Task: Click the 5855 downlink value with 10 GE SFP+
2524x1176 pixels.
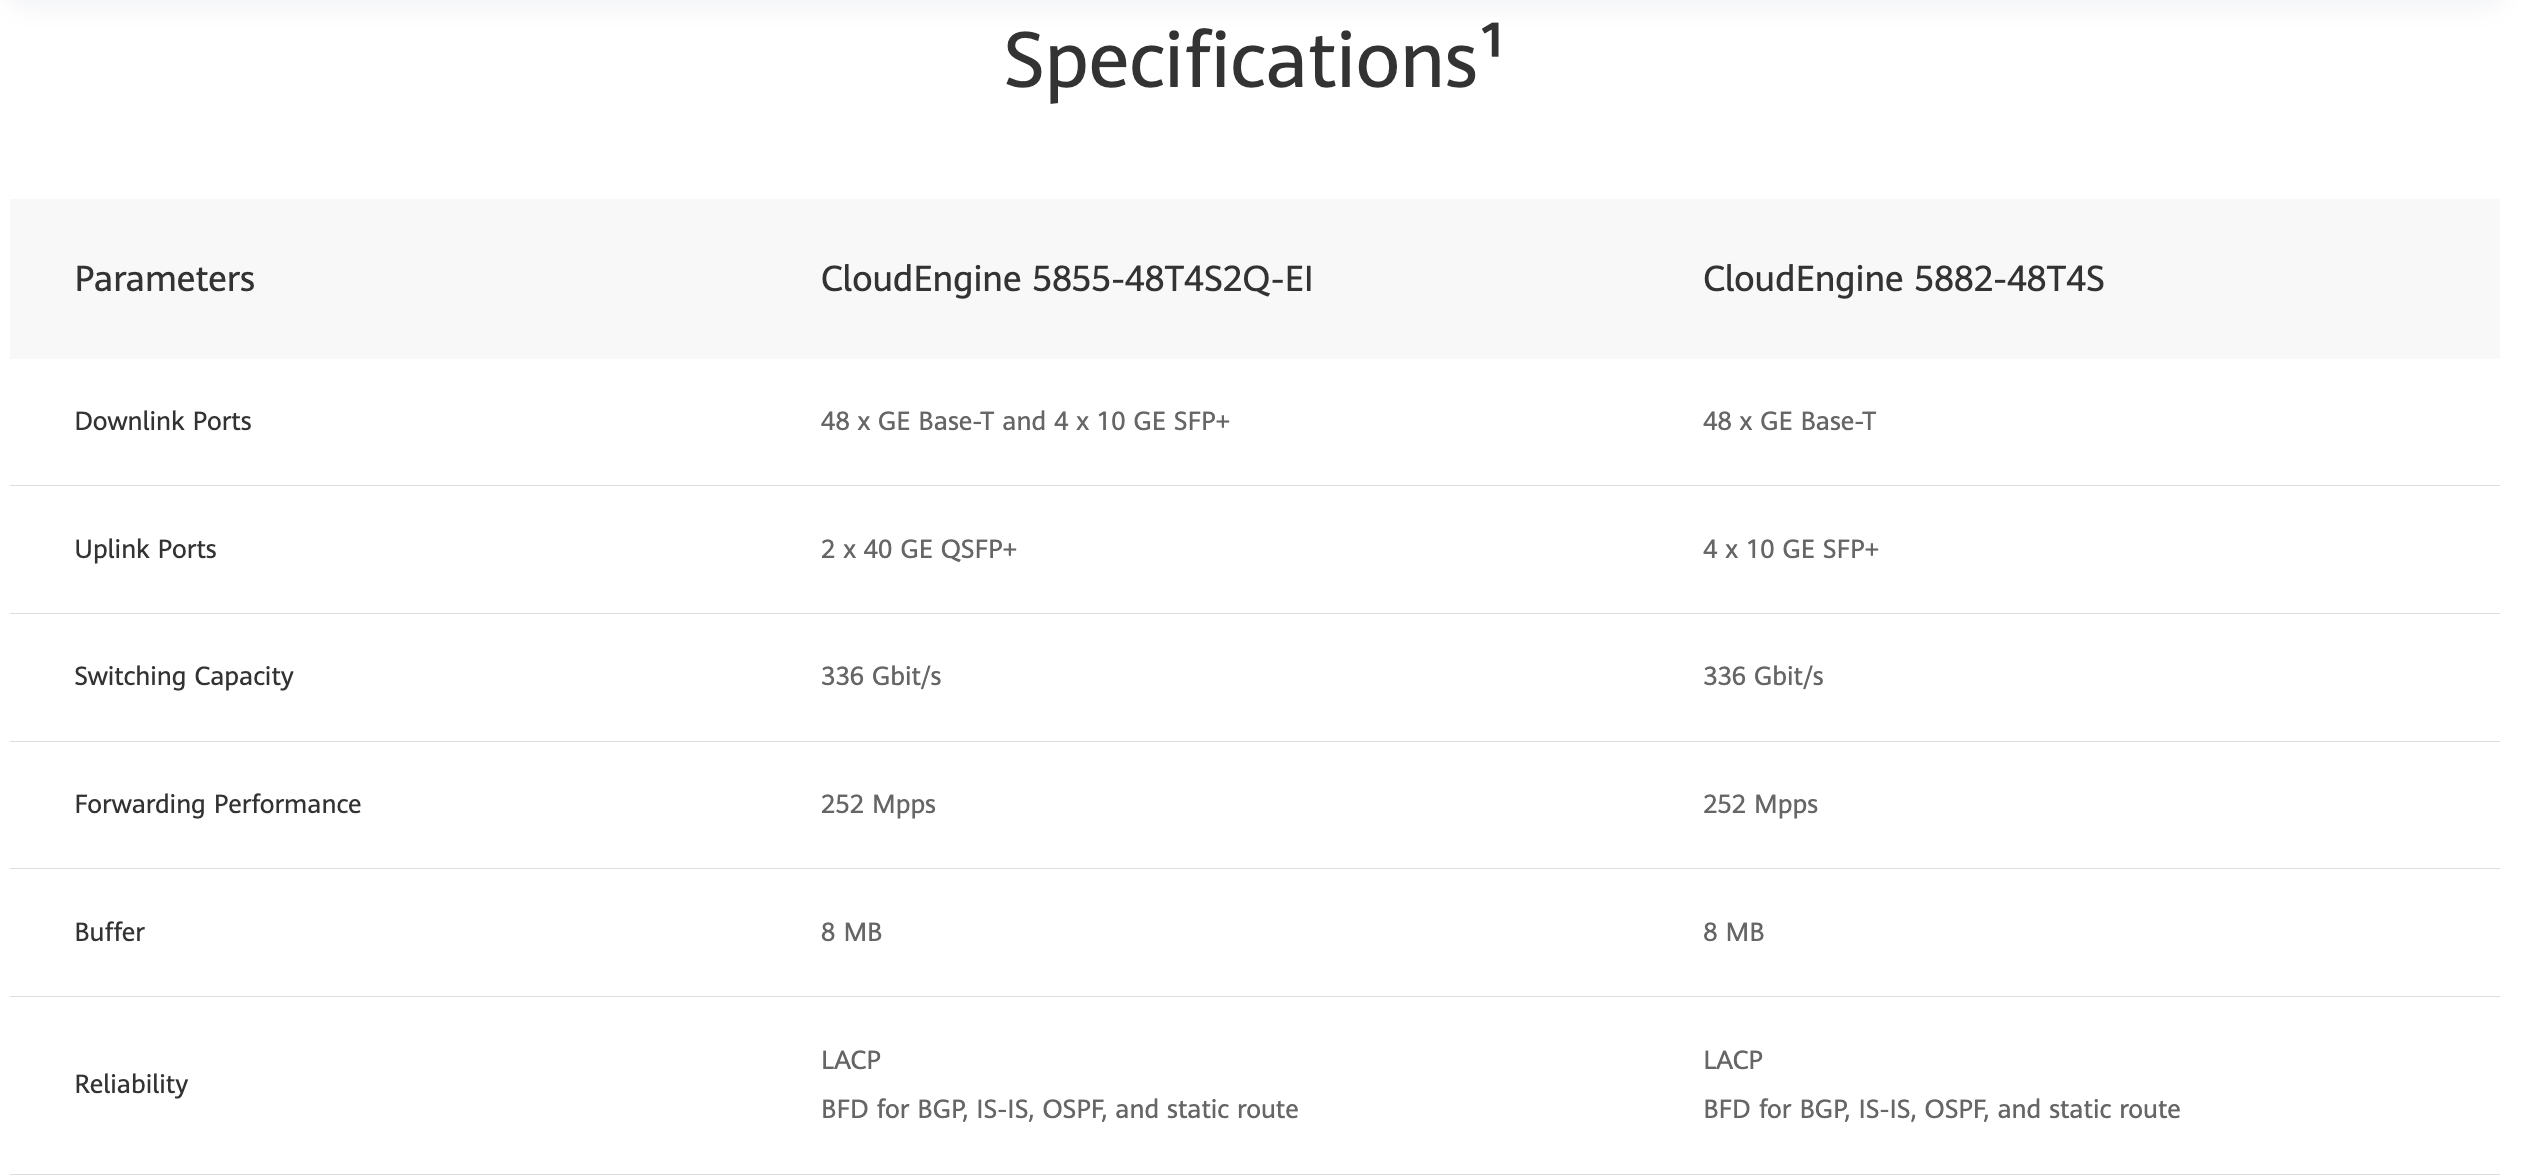Action: (1025, 421)
